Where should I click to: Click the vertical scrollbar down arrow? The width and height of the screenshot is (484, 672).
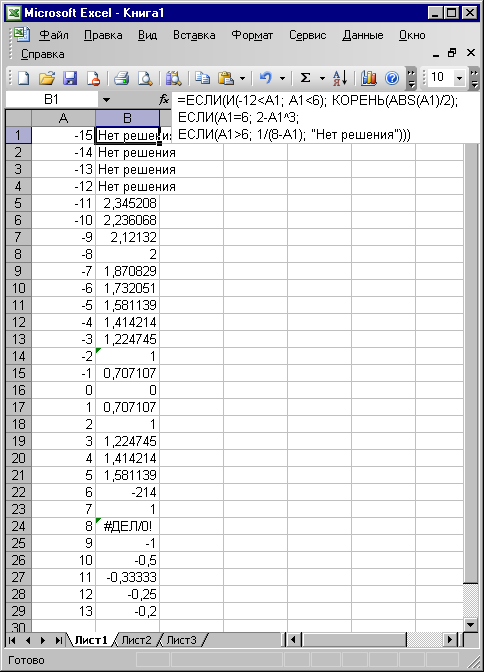pyautogui.click(x=471, y=624)
